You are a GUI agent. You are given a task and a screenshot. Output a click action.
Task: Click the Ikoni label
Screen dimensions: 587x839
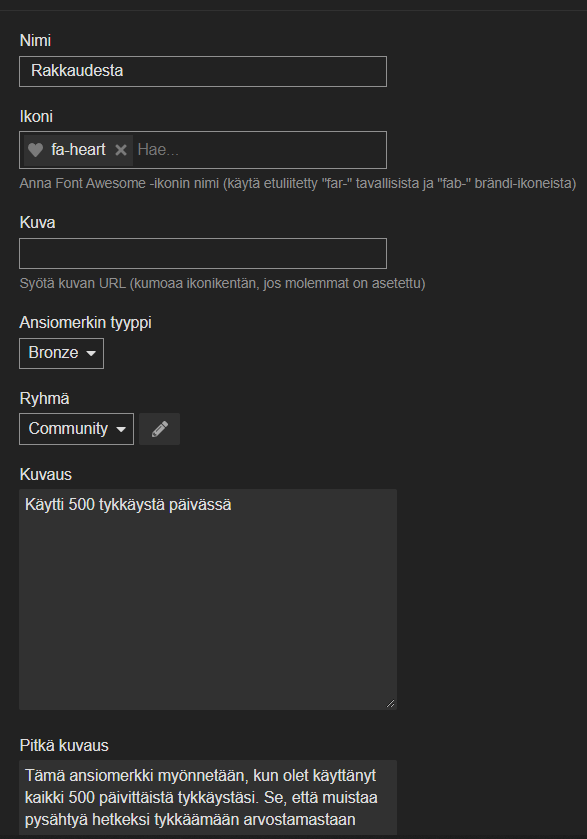coord(36,117)
